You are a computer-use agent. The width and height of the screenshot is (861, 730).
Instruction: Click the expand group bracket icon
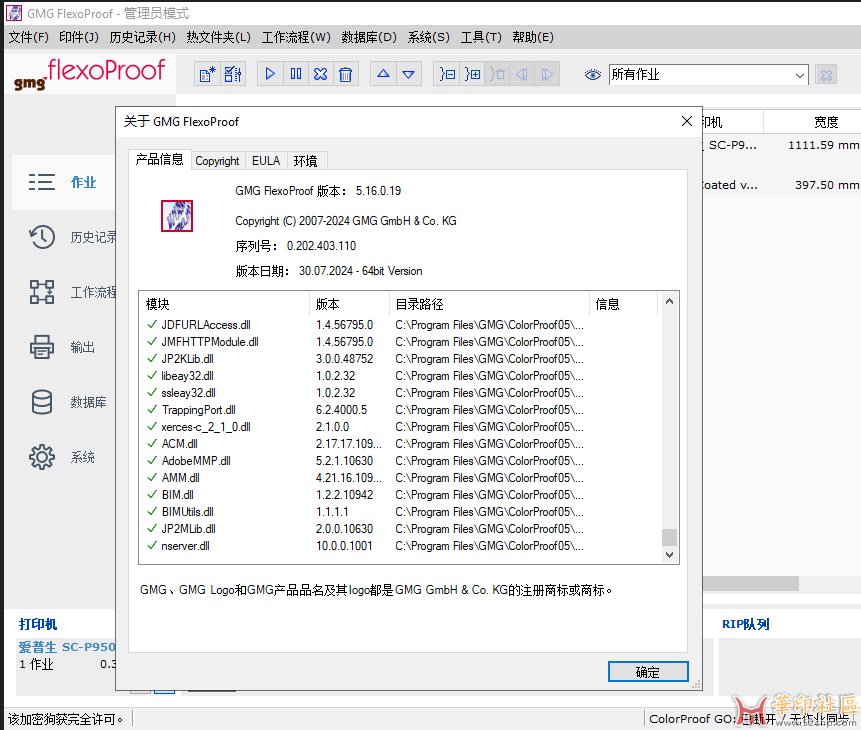point(472,74)
